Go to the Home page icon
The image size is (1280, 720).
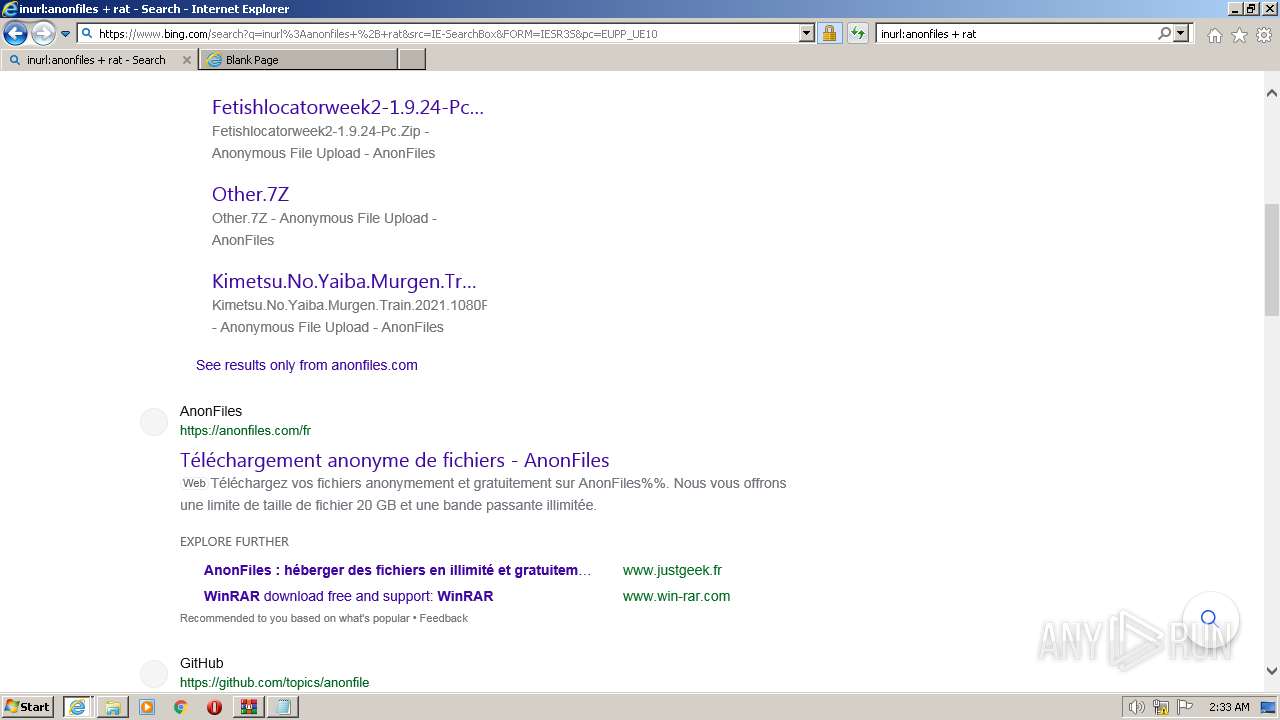(1214, 35)
